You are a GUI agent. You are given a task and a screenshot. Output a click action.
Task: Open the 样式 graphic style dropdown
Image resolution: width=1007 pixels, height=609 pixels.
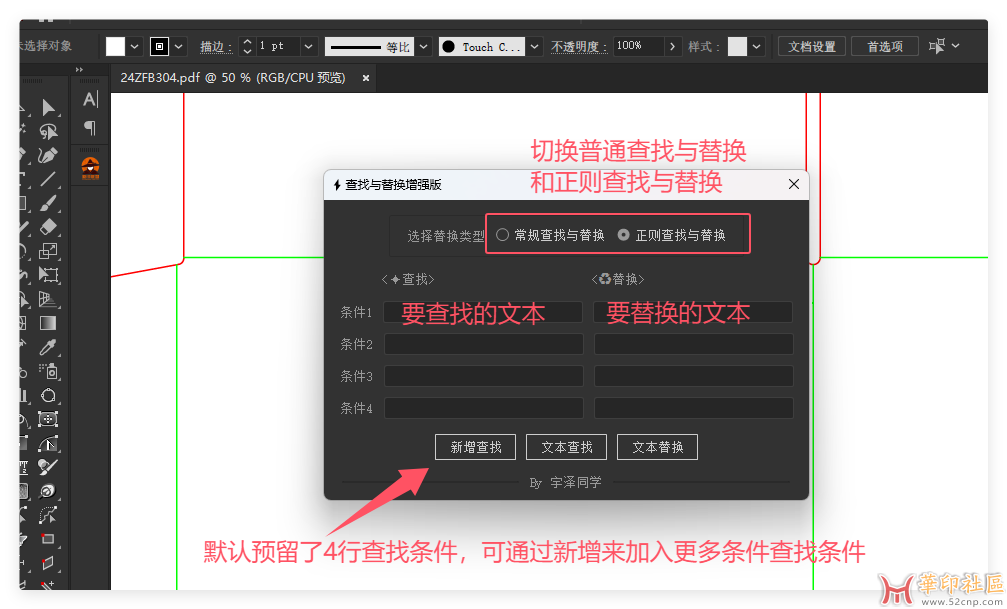[757, 46]
